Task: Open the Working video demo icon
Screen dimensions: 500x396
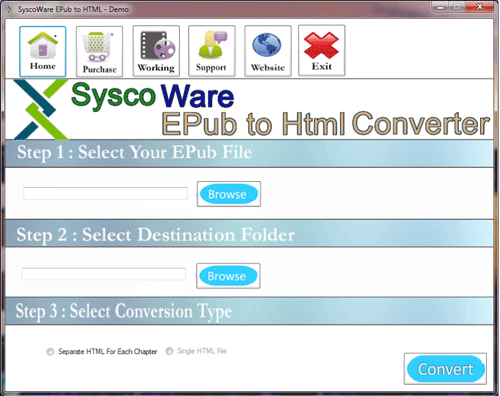Action: point(156,51)
